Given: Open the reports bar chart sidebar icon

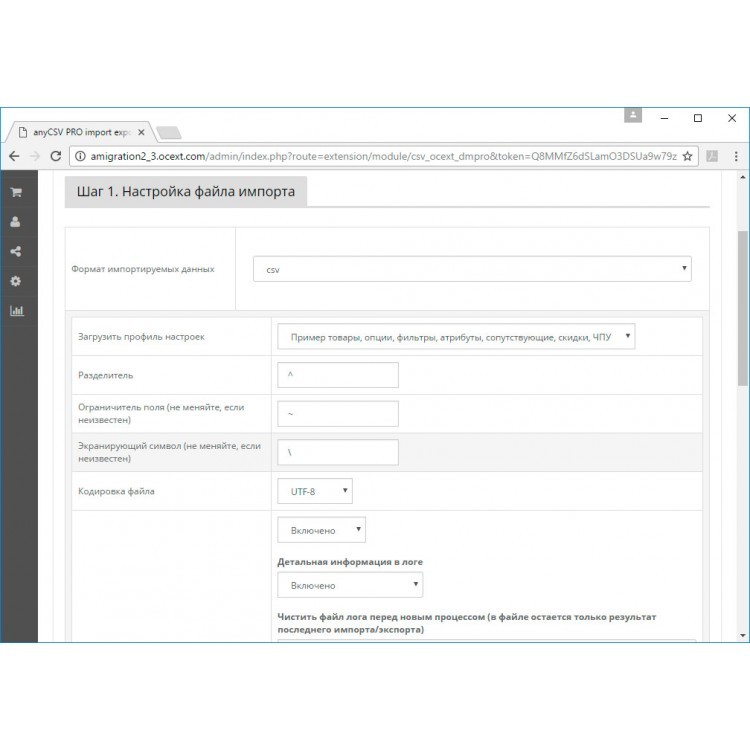Looking at the screenshot, I should pyautogui.click(x=17, y=311).
